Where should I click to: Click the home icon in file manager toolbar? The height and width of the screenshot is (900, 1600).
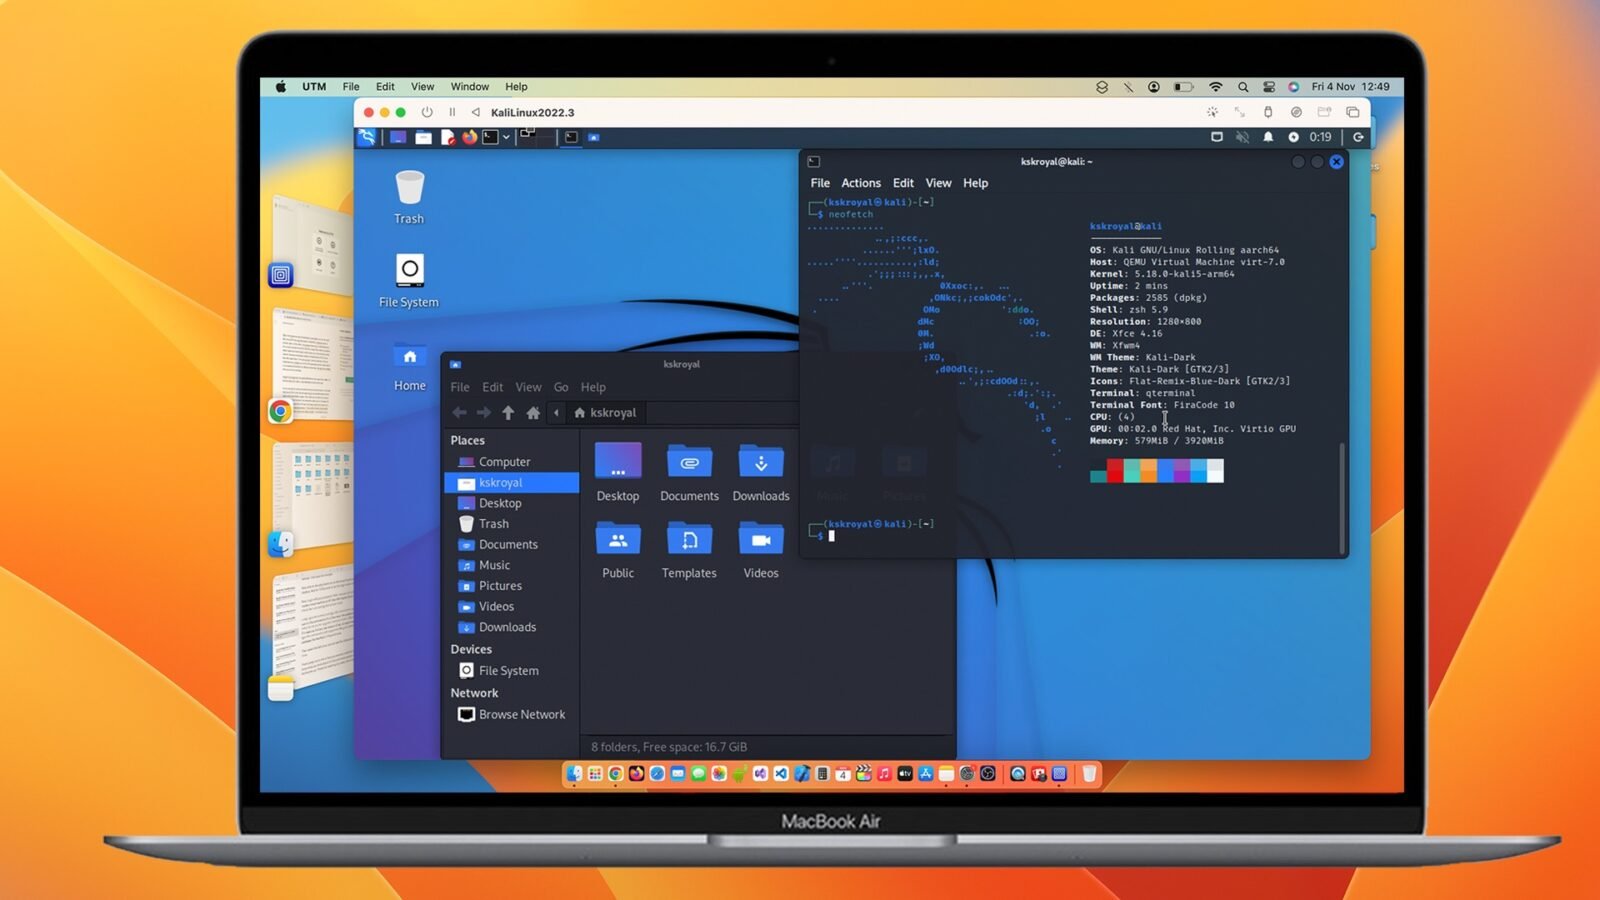click(x=533, y=412)
